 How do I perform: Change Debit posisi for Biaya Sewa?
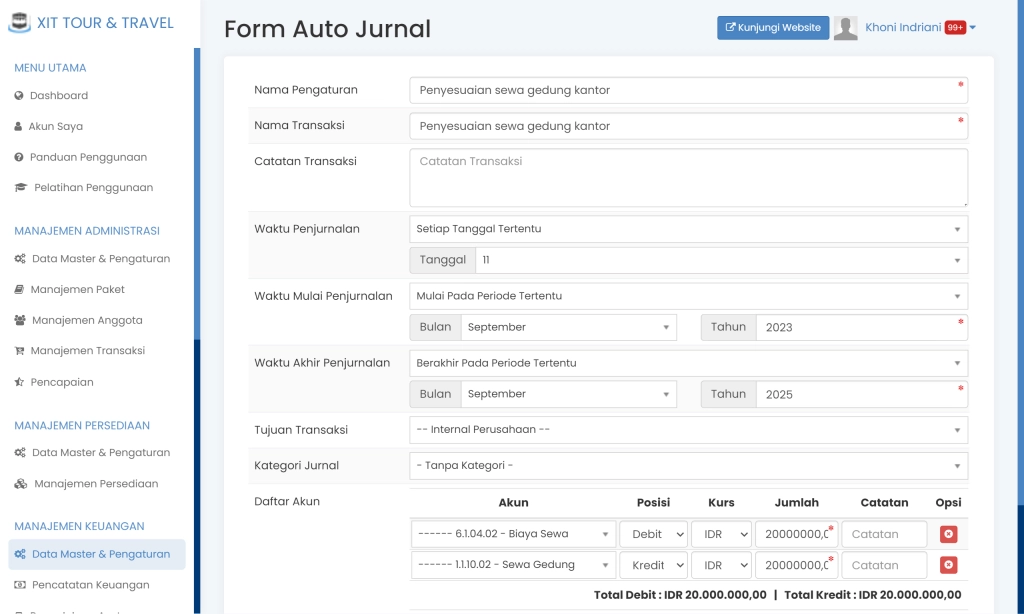point(652,533)
